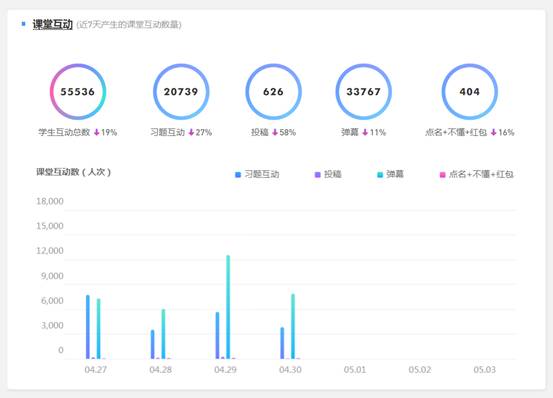Click the 3,000 y-axis value

click(x=52, y=325)
